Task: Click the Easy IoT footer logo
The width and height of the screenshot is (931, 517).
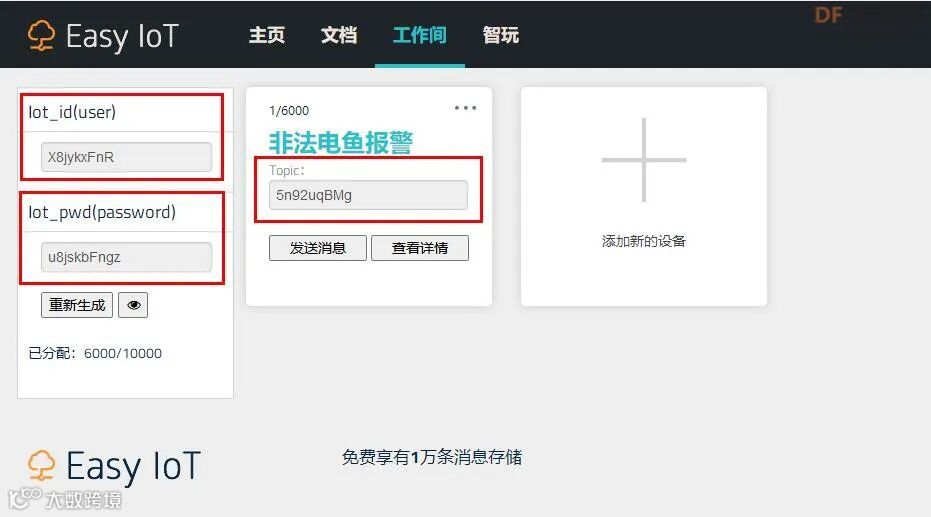Action: 114,466
